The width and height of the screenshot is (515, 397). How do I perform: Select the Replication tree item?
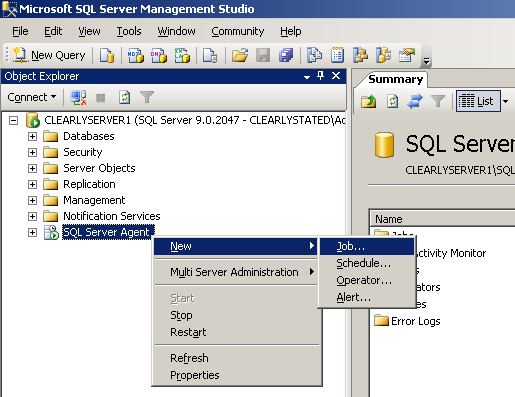89,184
